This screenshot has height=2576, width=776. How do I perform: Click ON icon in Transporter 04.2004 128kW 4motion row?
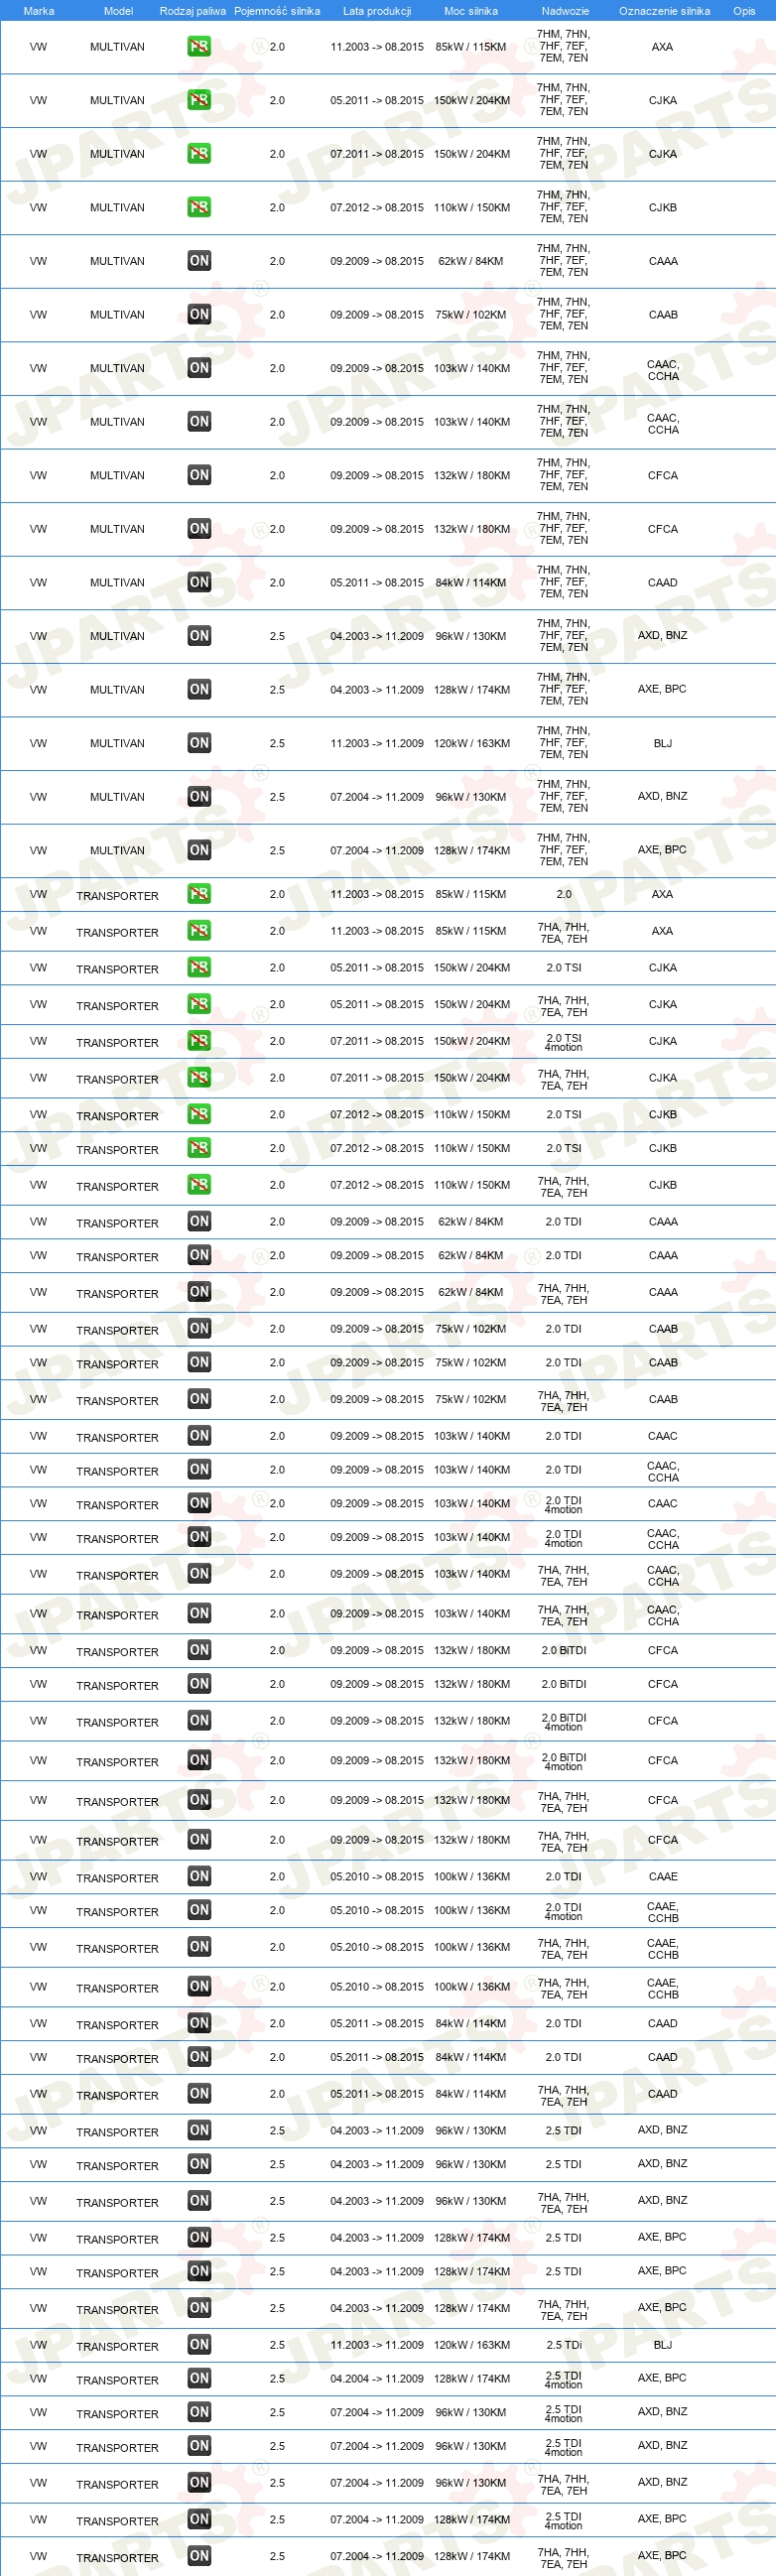199,2378
